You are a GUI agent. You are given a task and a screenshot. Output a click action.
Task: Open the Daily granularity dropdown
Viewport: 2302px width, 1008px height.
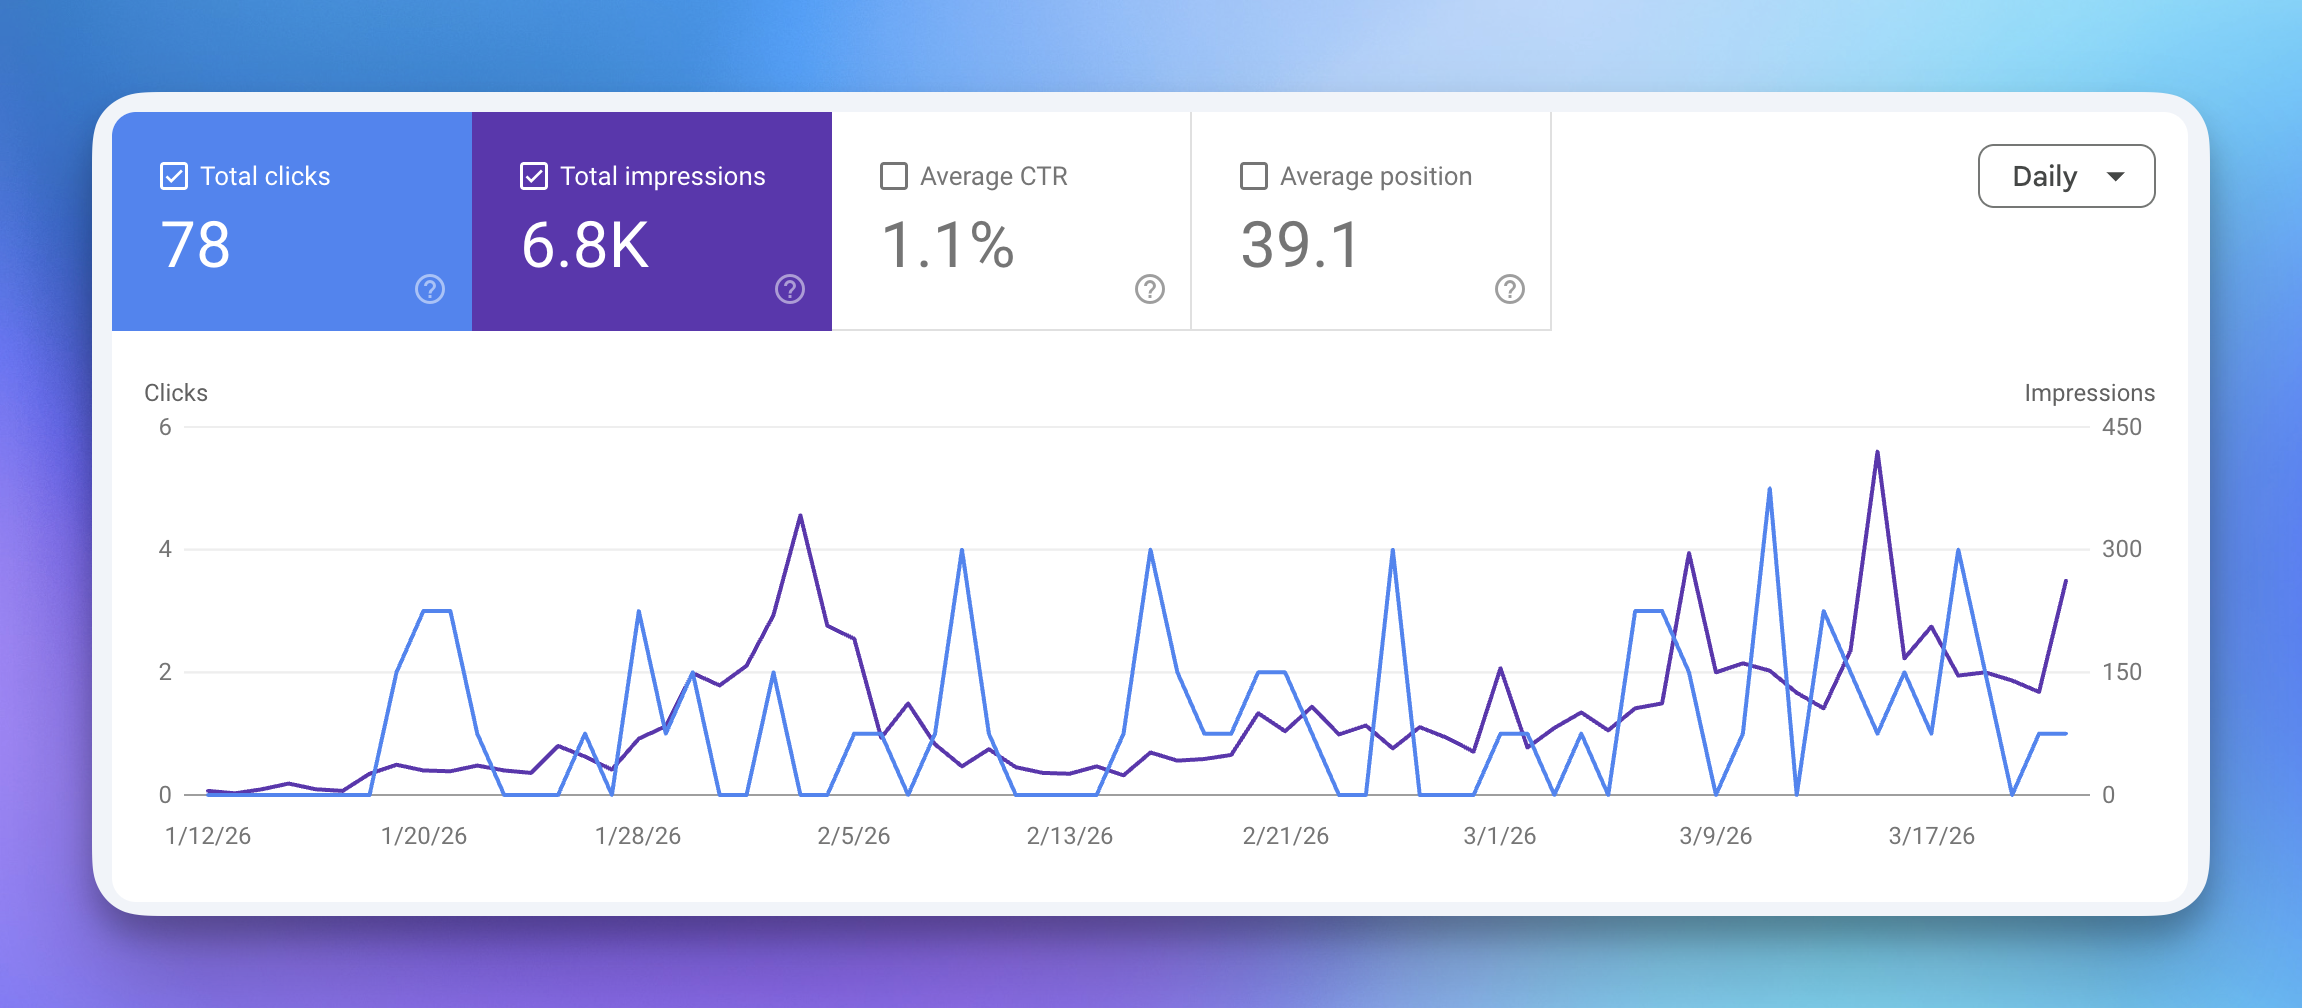tap(2045, 177)
